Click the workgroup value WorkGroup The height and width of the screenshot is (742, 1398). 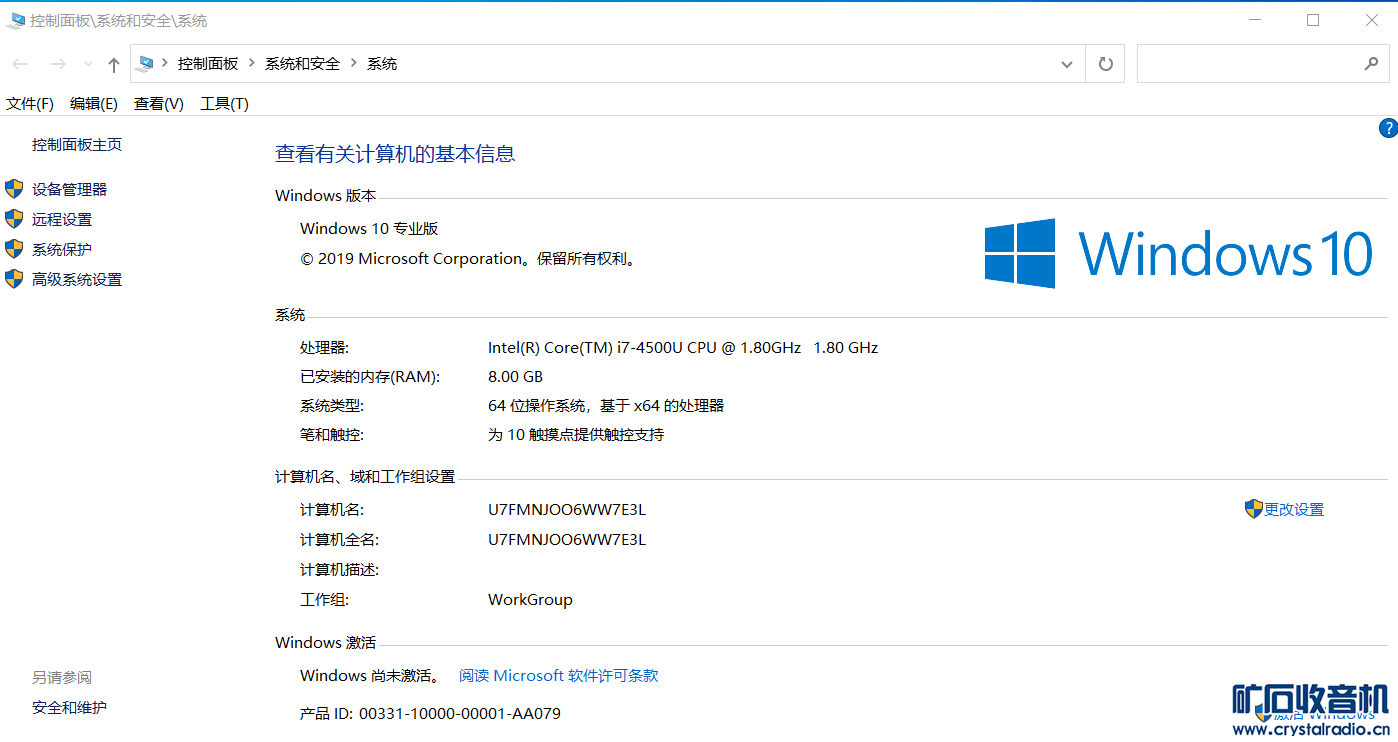(x=530, y=600)
